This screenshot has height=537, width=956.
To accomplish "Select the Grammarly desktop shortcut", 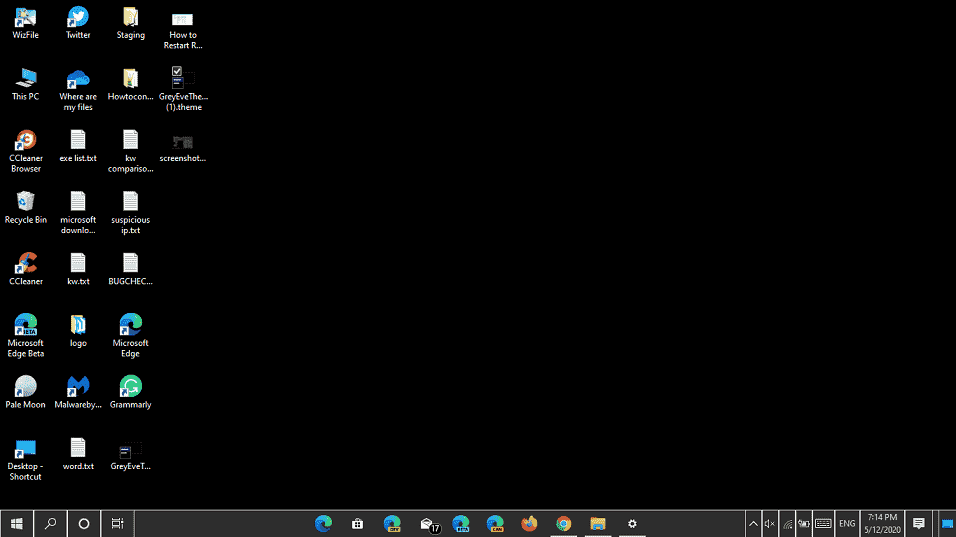I will pos(130,393).
